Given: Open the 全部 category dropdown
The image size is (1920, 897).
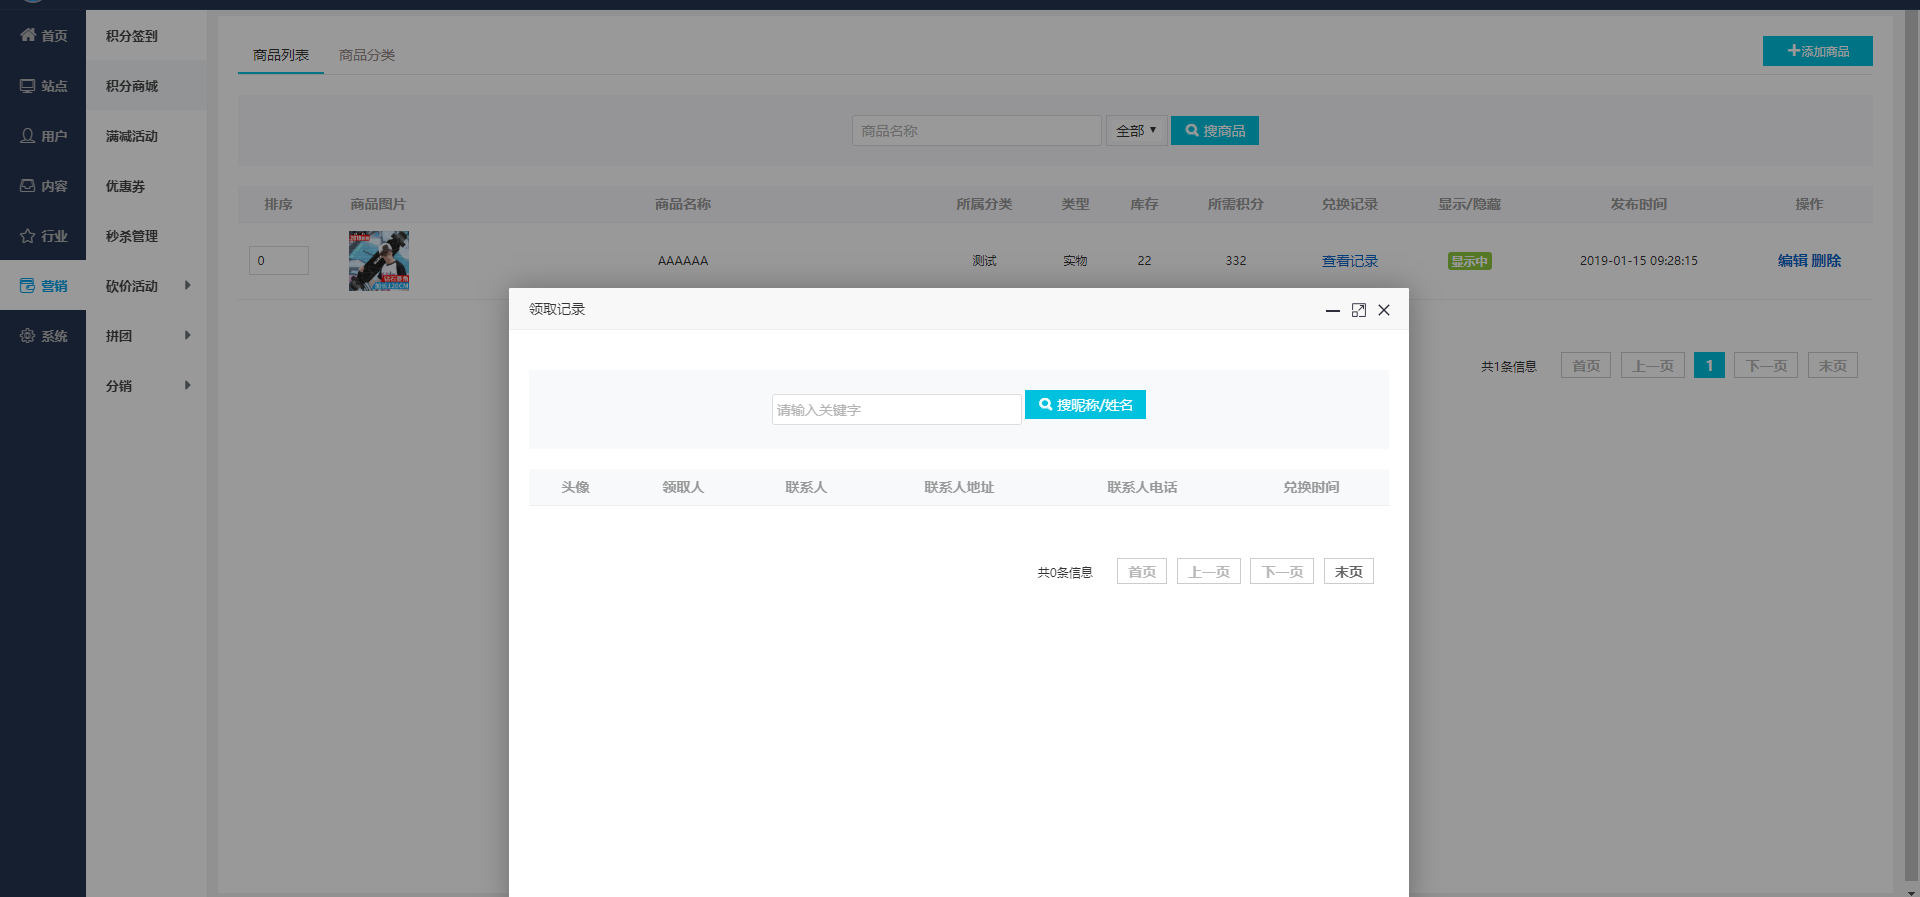Looking at the screenshot, I should pyautogui.click(x=1136, y=131).
